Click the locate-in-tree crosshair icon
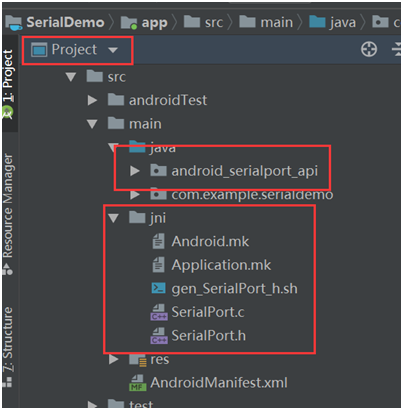The width and height of the screenshot is (403, 410). point(369,50)
